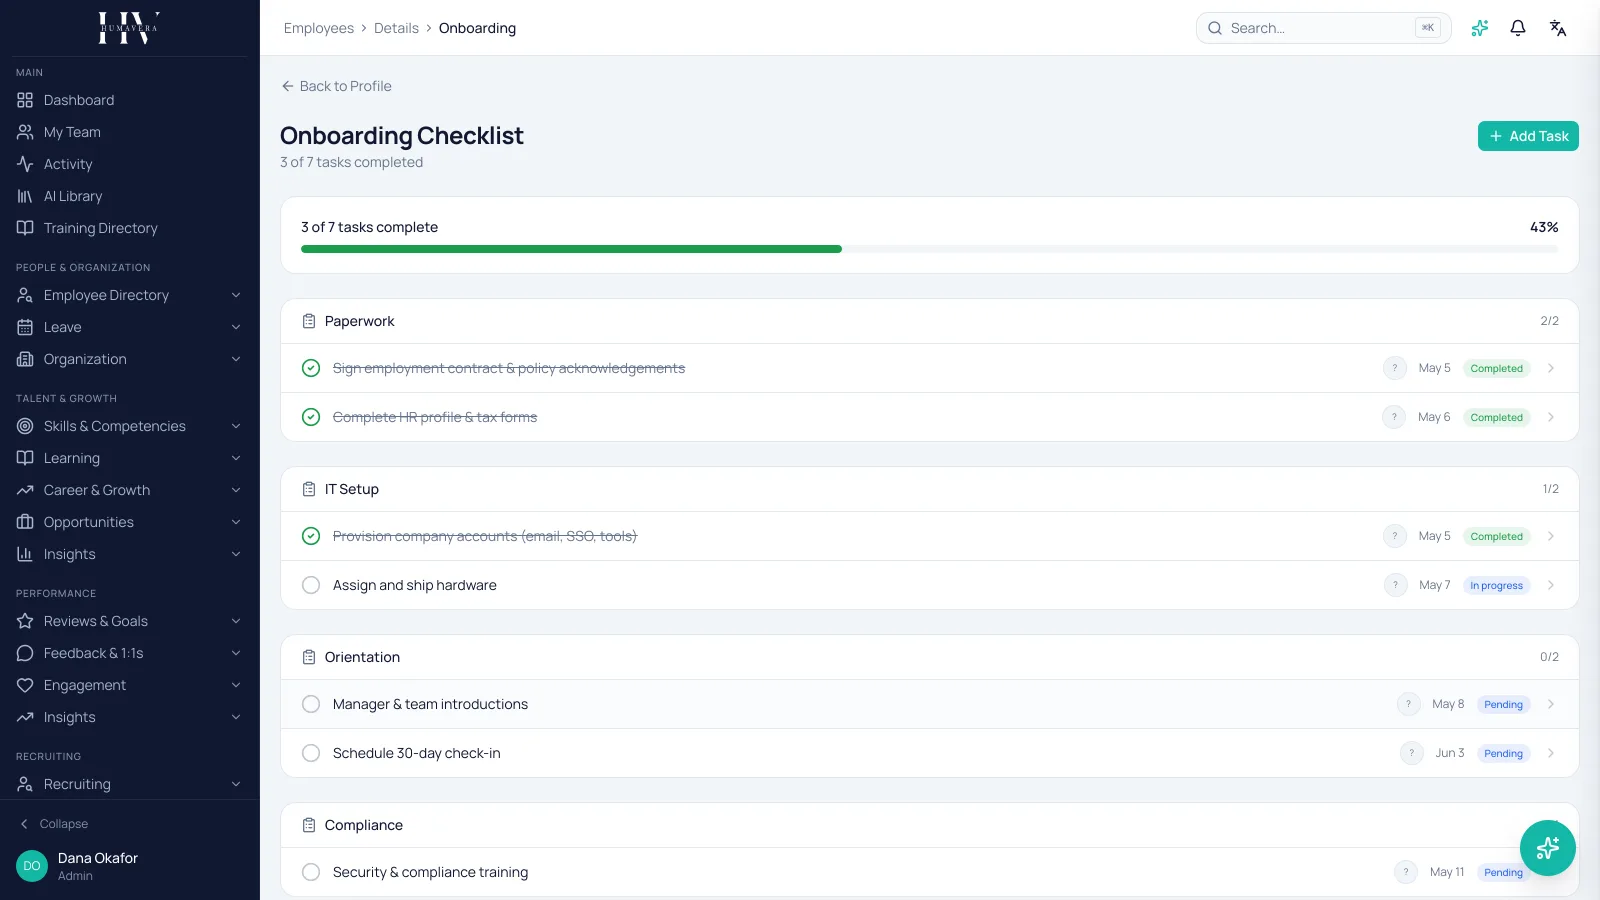Mark Manager & team introductions complete

pos(311,704)
